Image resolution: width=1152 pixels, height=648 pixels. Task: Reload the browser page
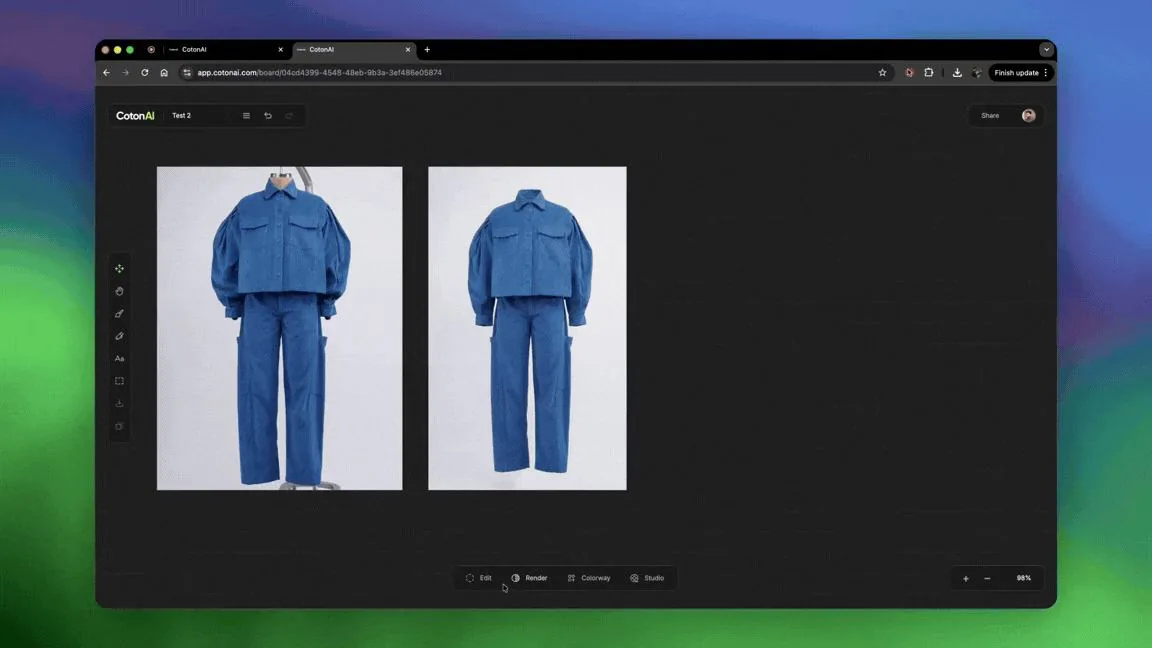(x=145, y=73)
